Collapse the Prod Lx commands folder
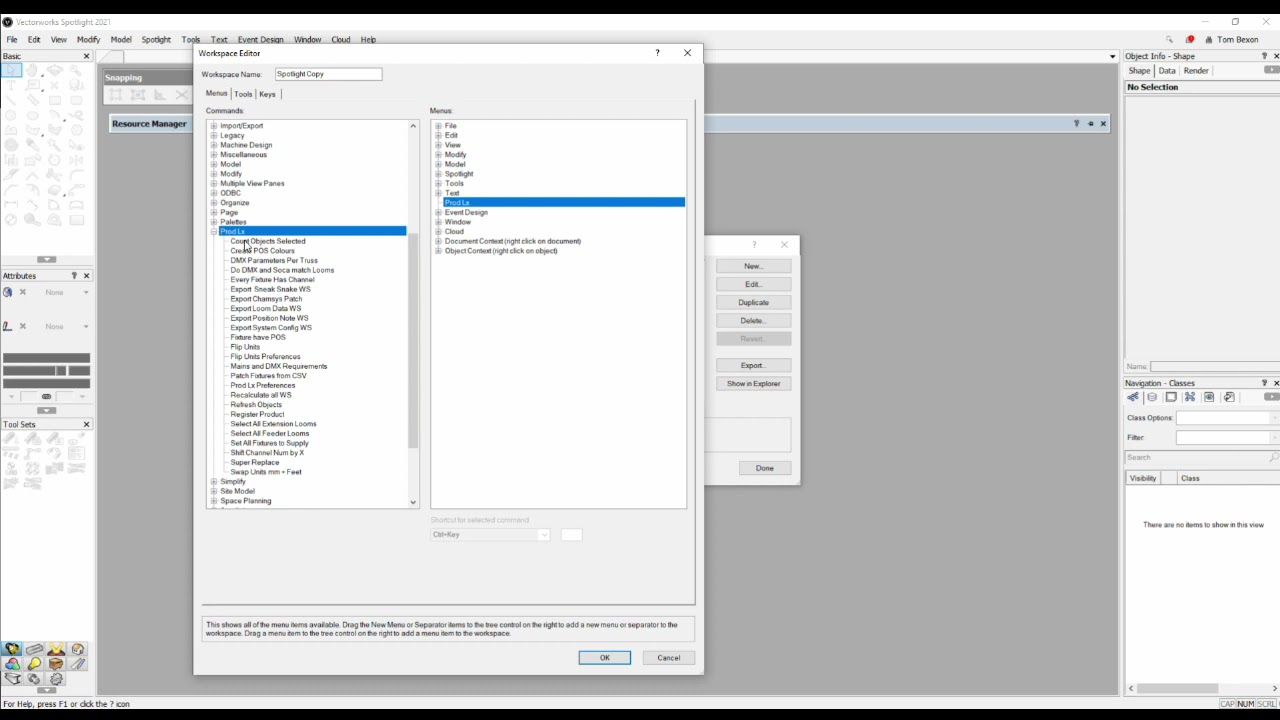The height and width of the screenshot is (720, 1280). [214, 231]
